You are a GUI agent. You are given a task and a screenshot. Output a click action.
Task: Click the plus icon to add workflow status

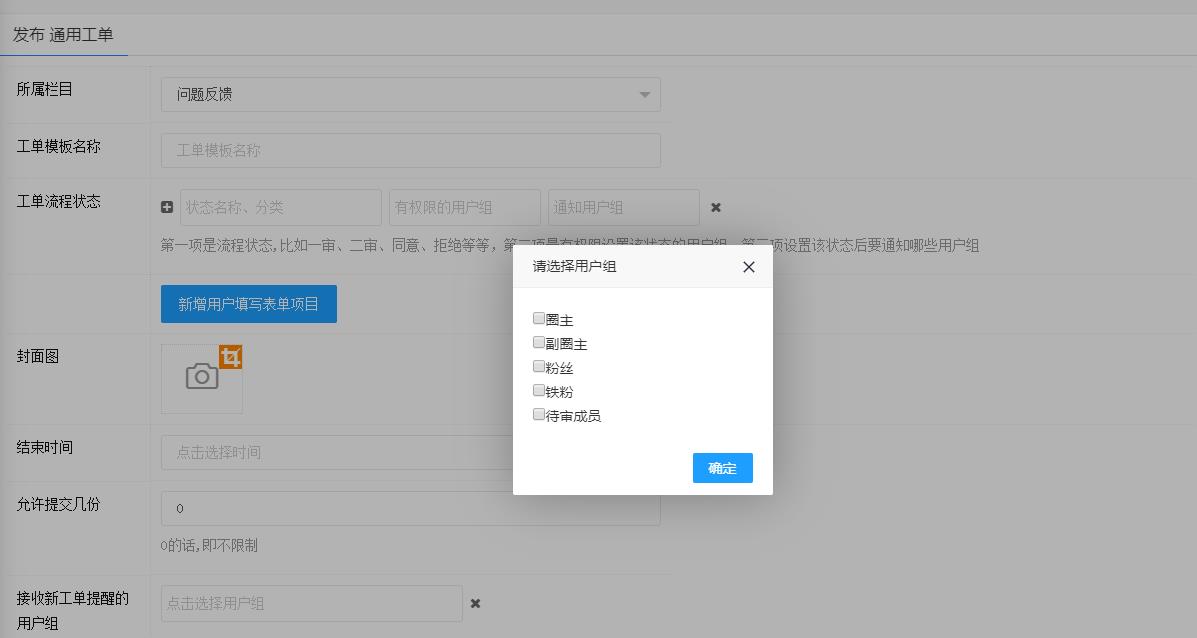pos(167,208)
